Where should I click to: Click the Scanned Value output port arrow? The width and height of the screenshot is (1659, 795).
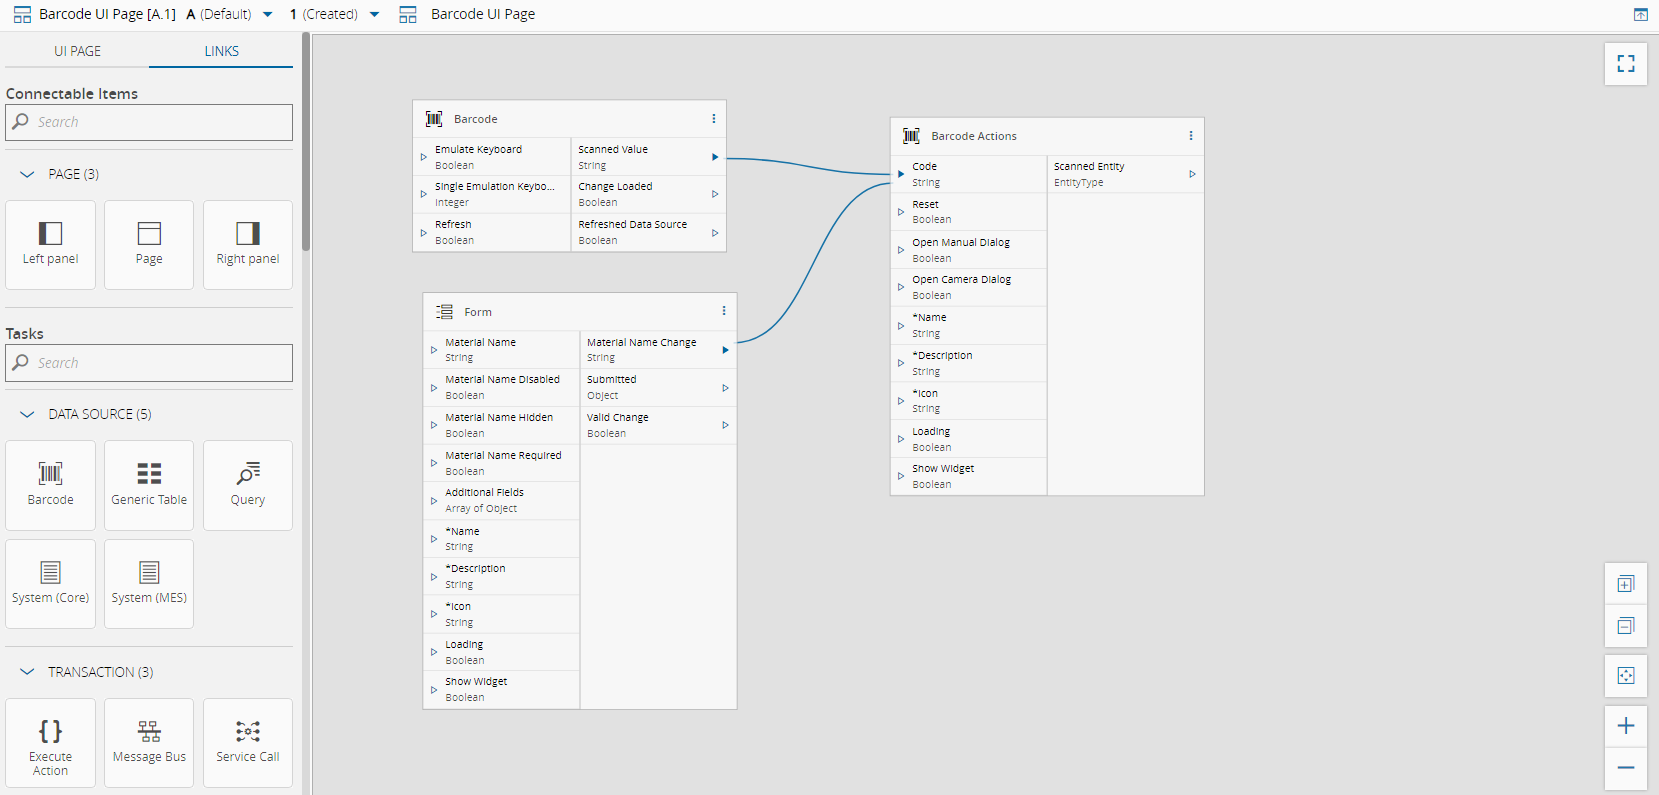(714, 157)
